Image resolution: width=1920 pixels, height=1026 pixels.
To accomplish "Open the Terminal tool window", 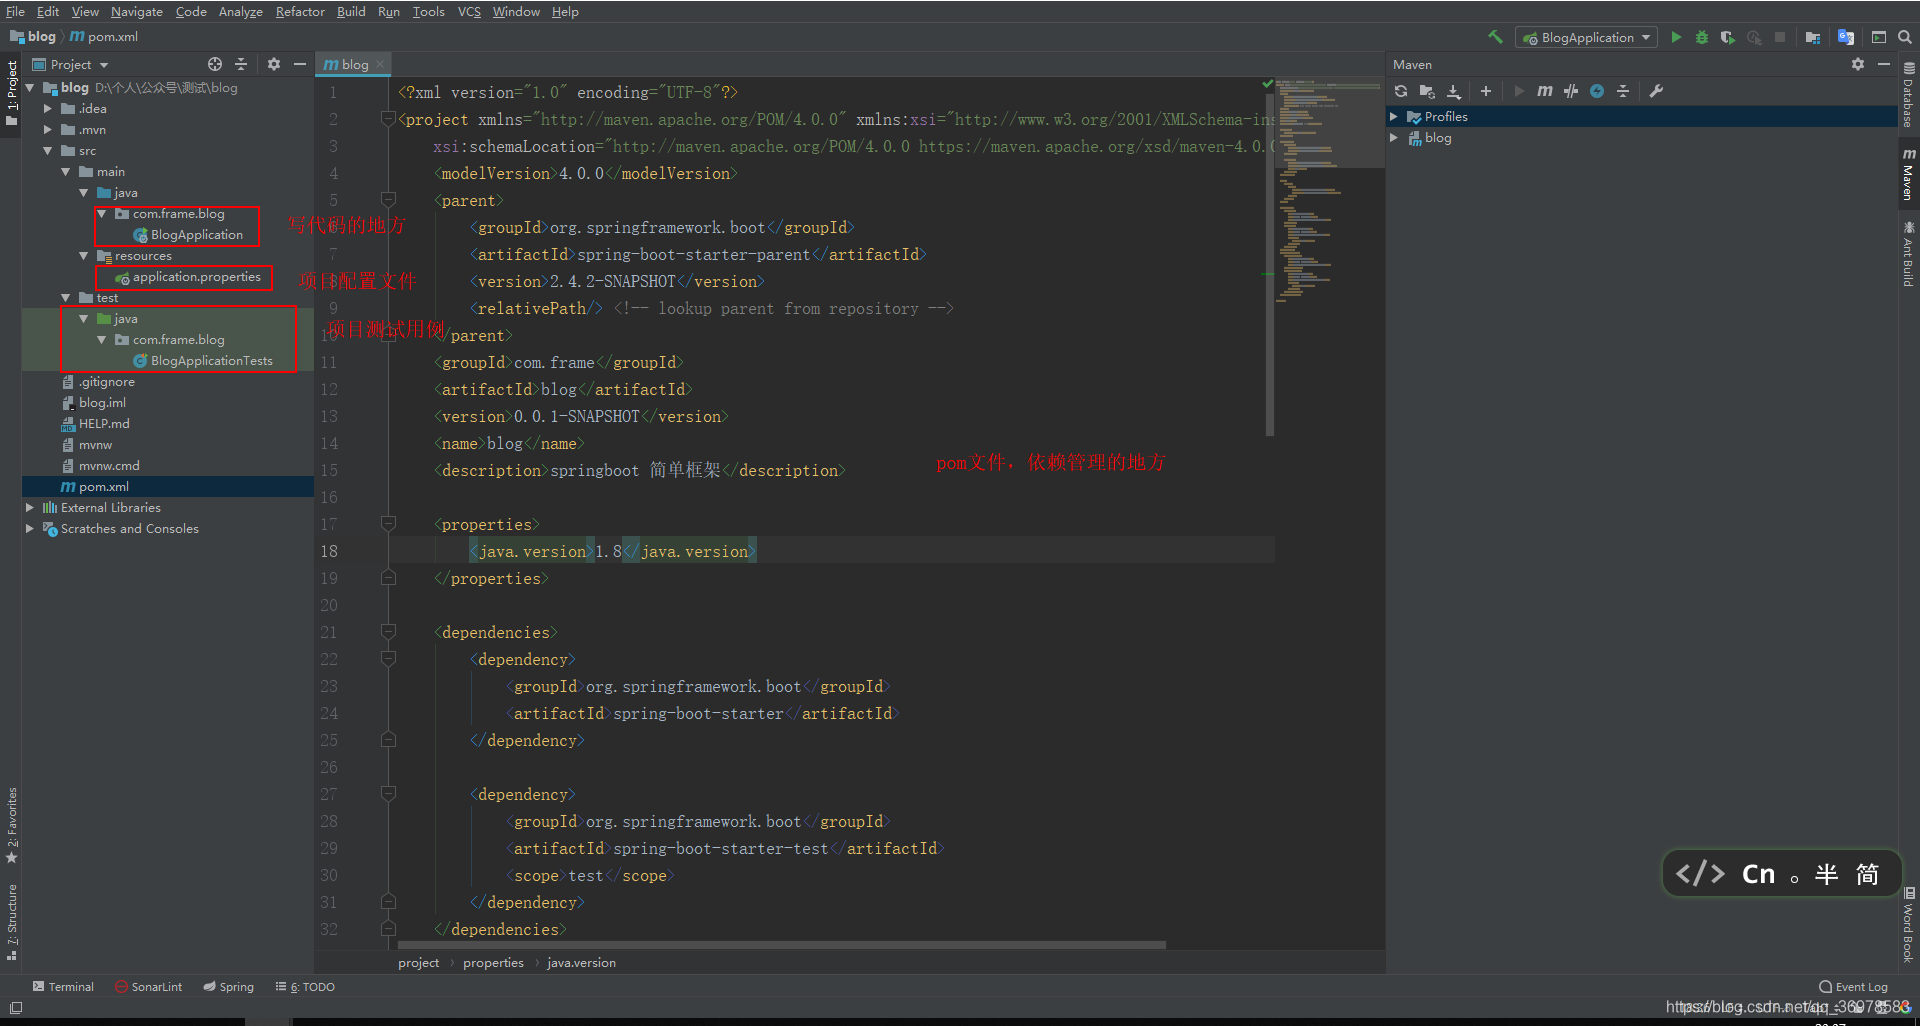I will click(63, 987).
